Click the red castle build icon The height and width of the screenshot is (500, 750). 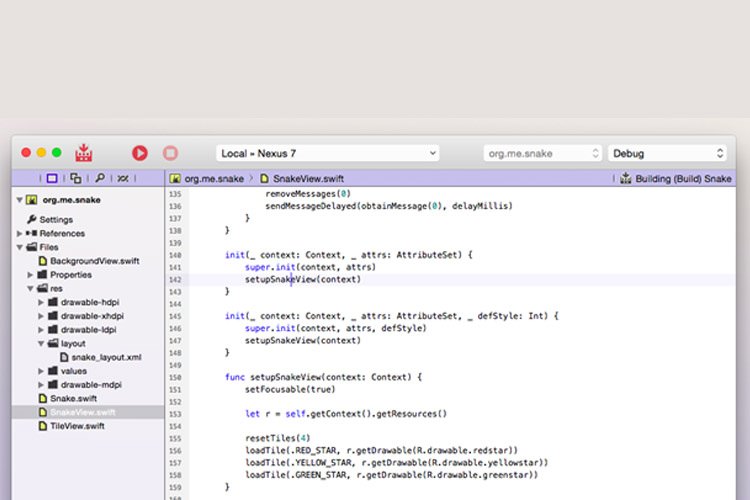point(84,153)
